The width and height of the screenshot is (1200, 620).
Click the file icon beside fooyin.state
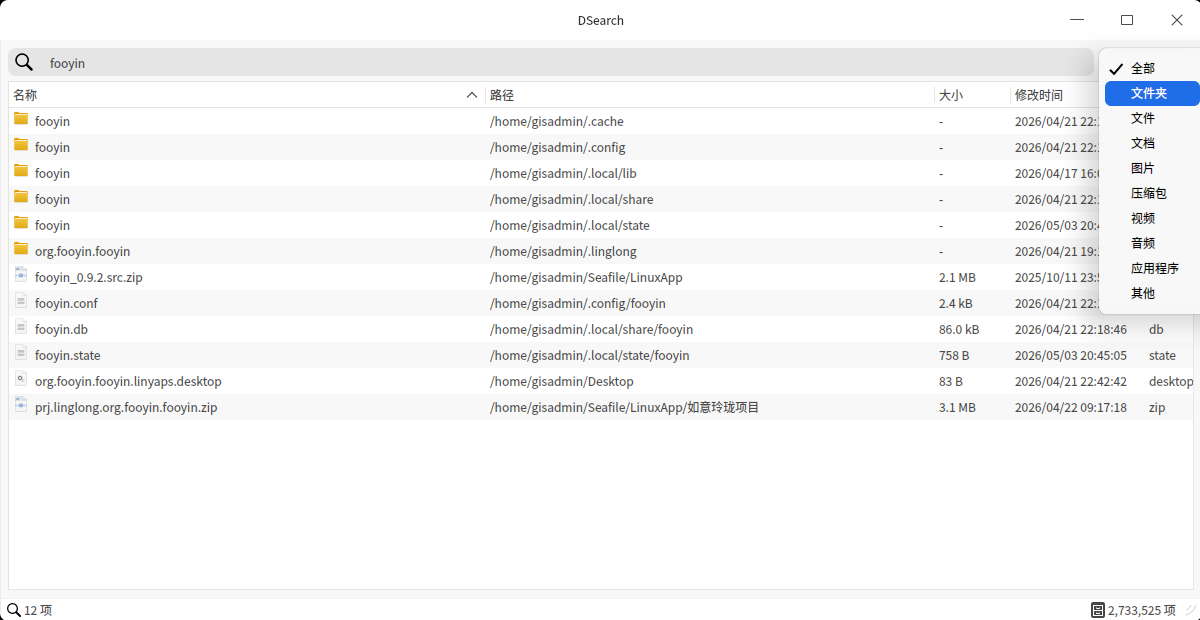[x=21, y=353]
